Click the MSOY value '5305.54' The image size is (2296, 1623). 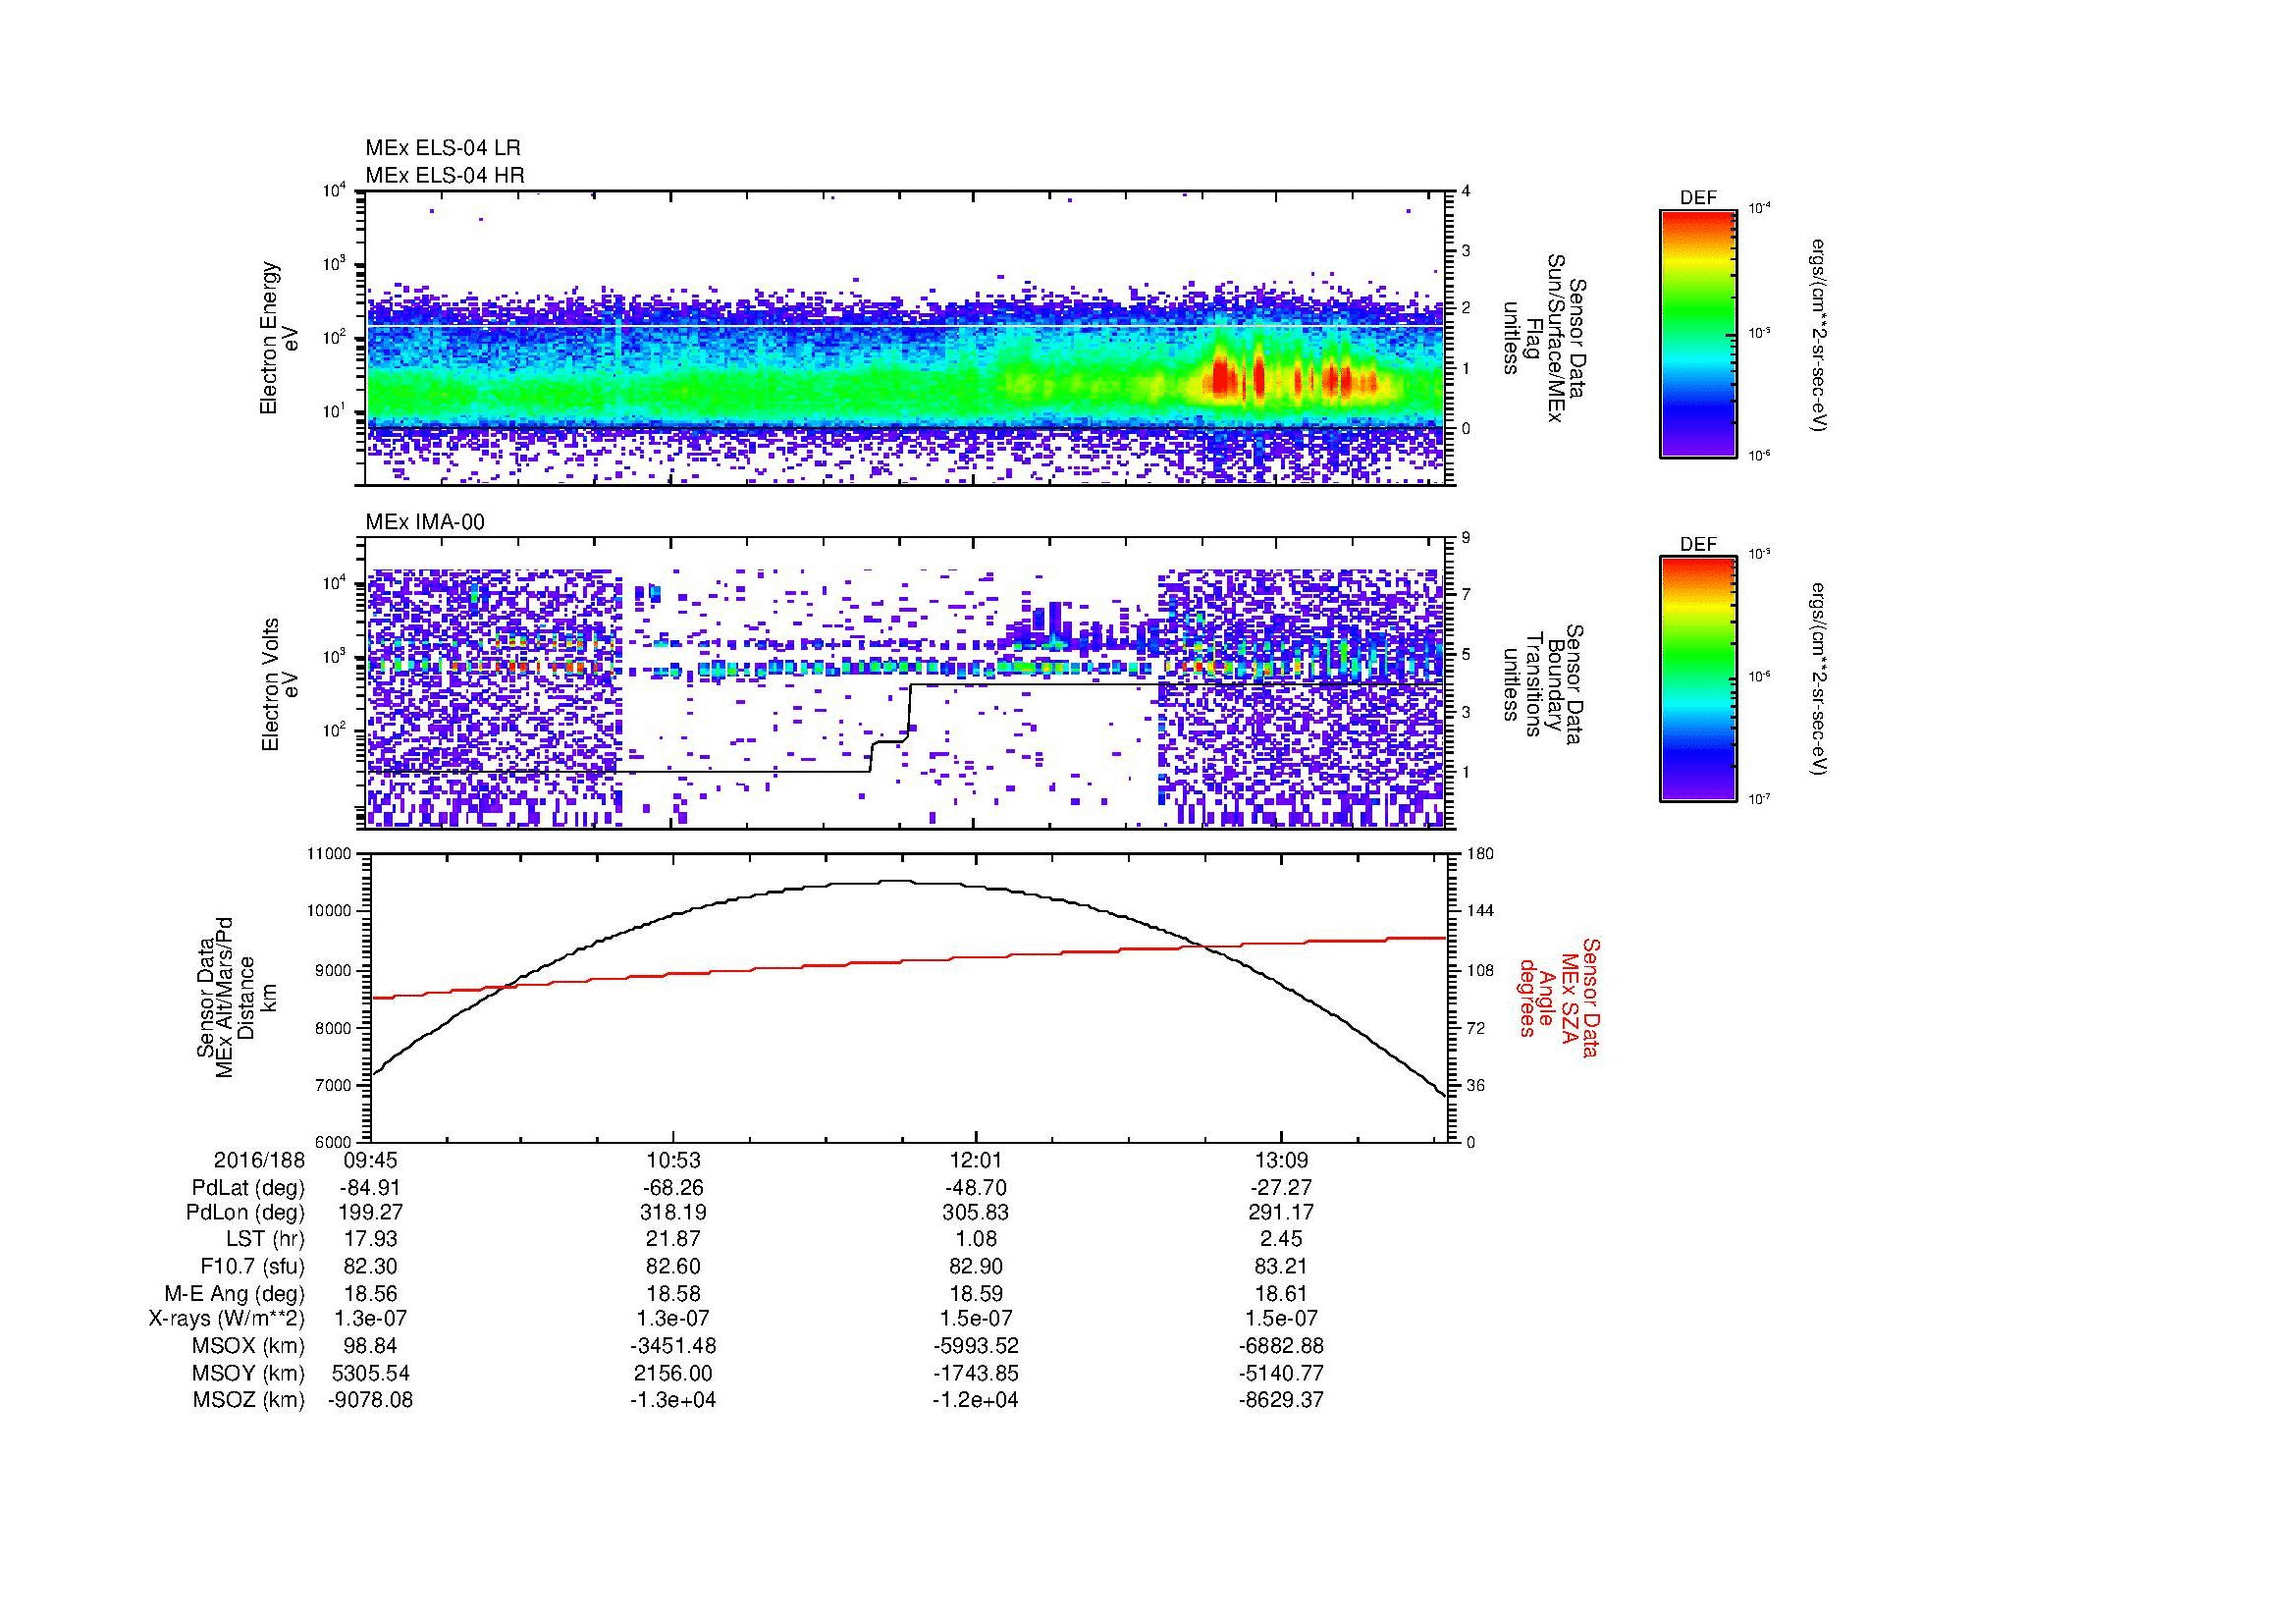click(371, 1373)
